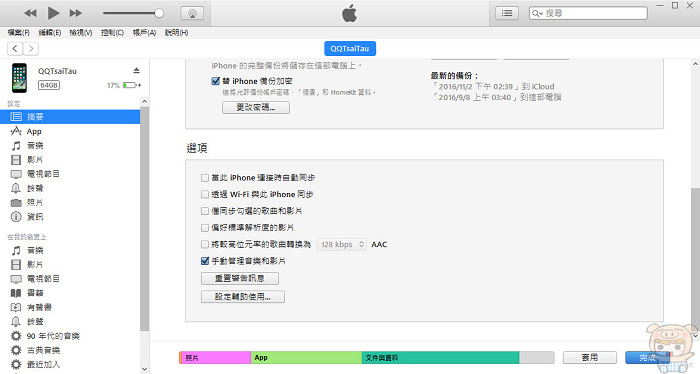Open the 說明(H) menu
This screenshot has width=700, height=374.
(x=176, y=33)
